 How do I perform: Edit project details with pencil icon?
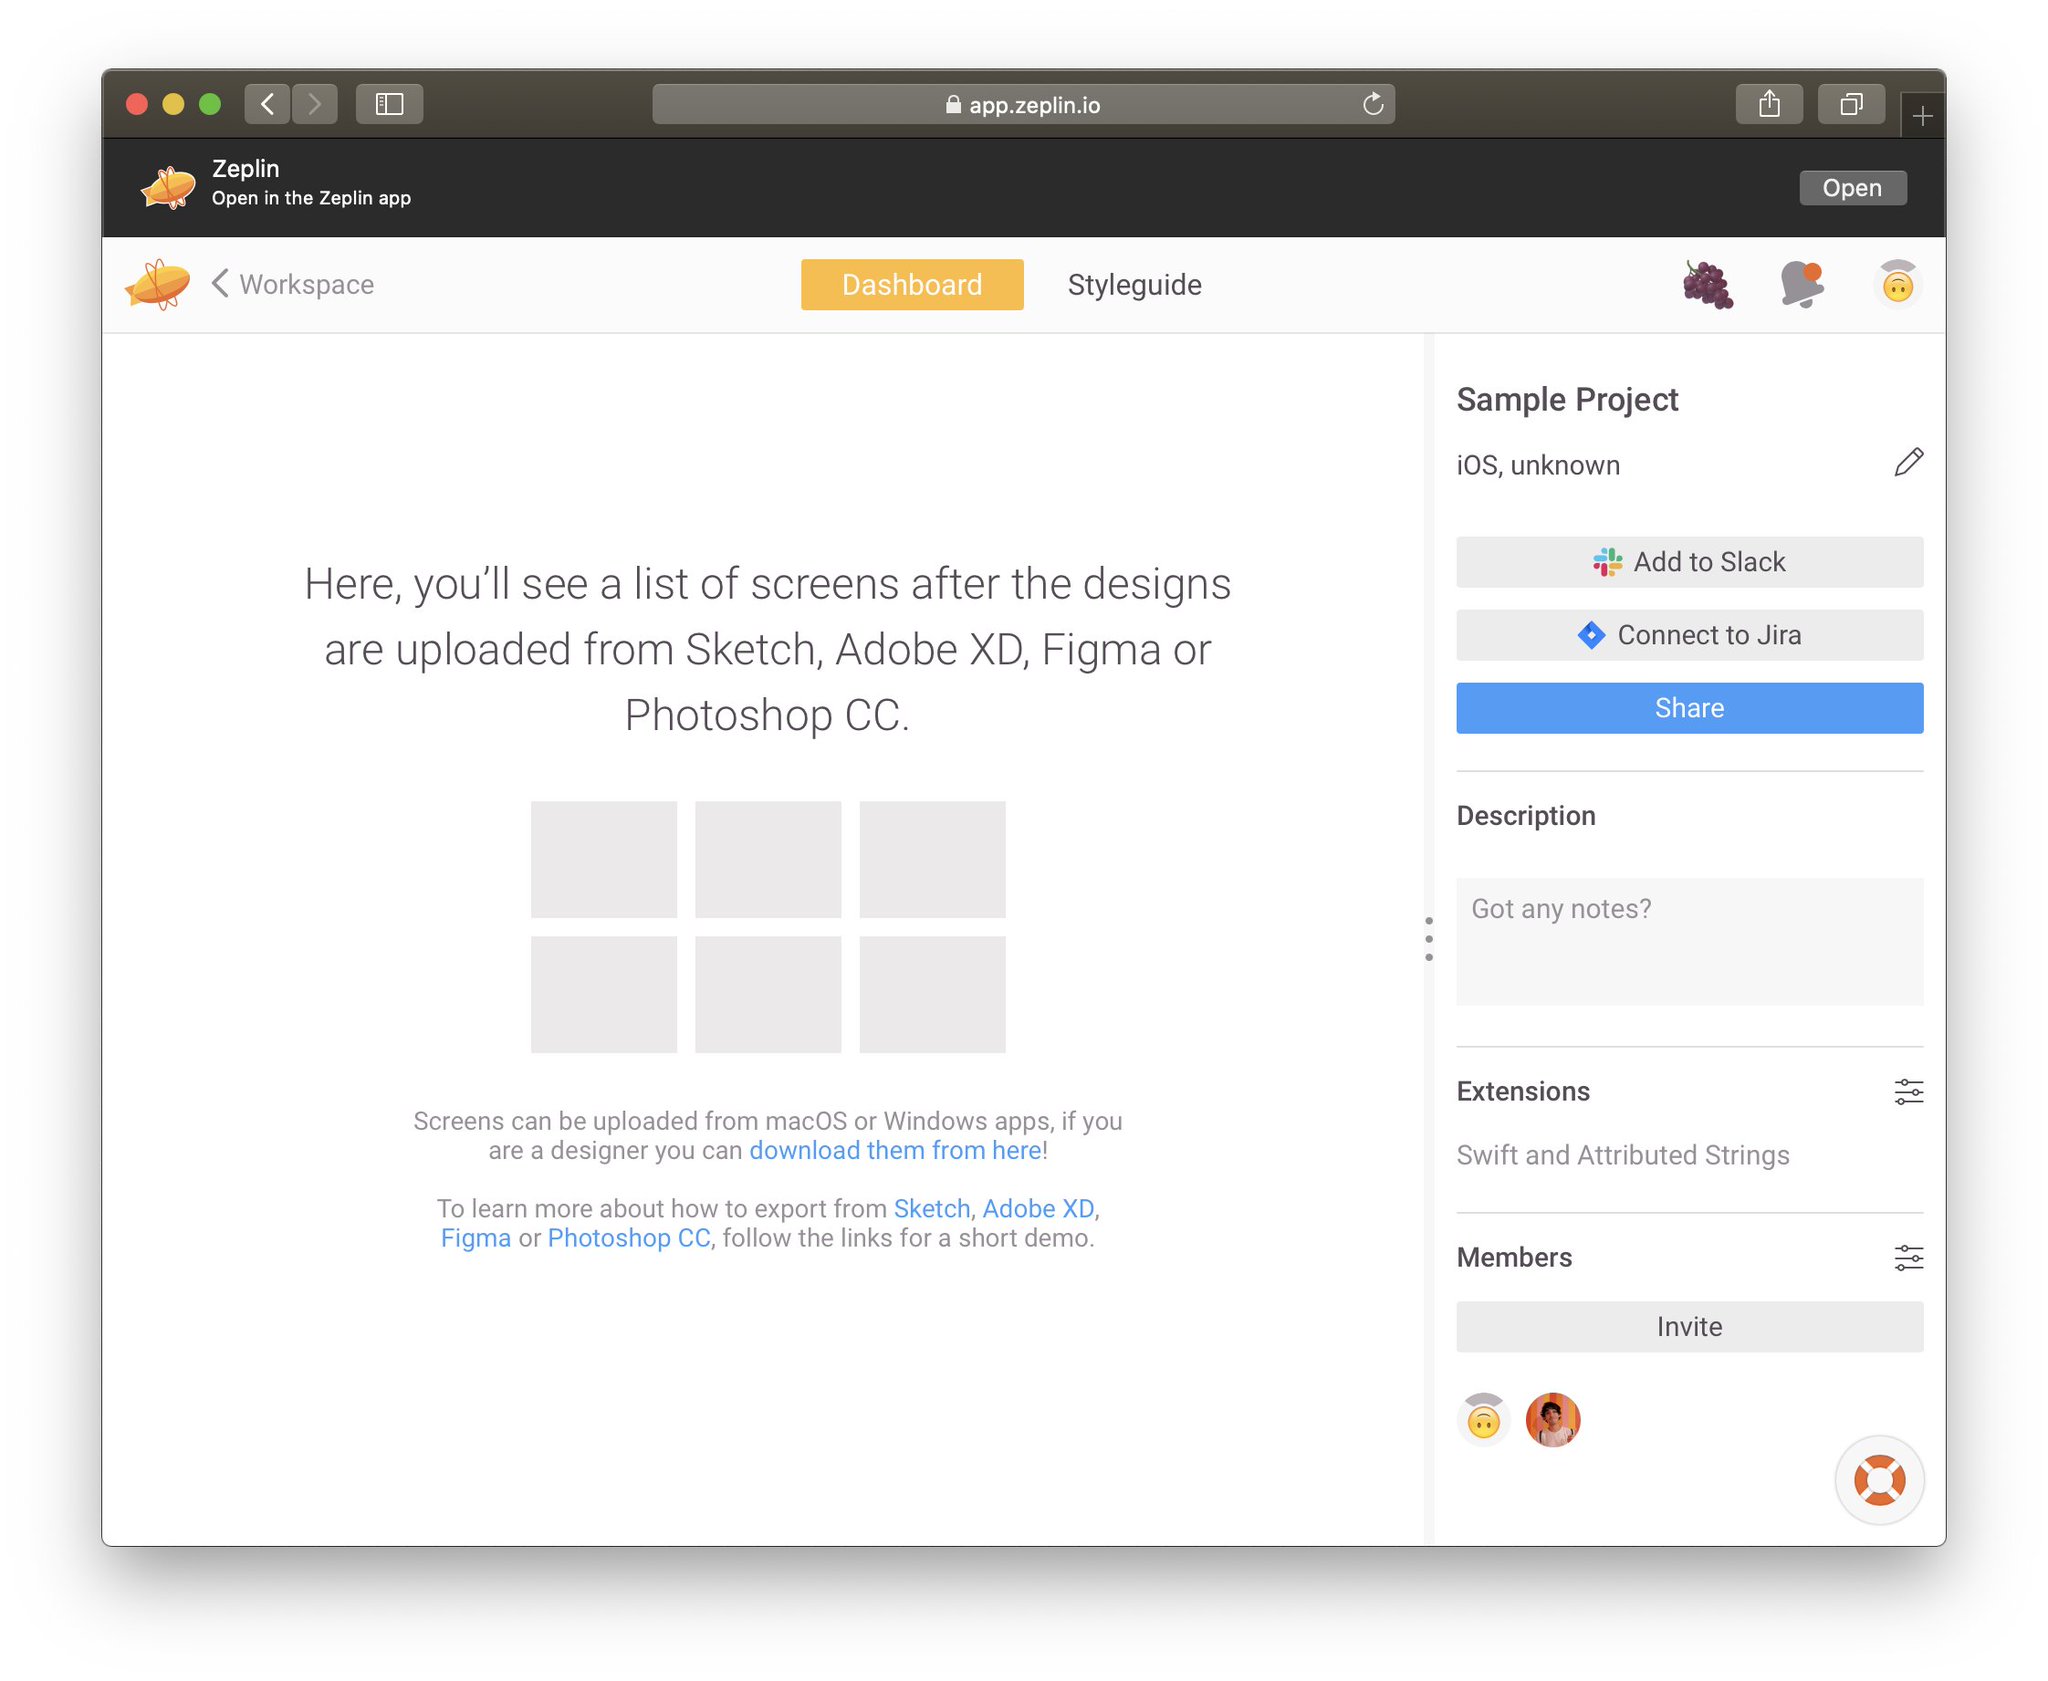1908,463
